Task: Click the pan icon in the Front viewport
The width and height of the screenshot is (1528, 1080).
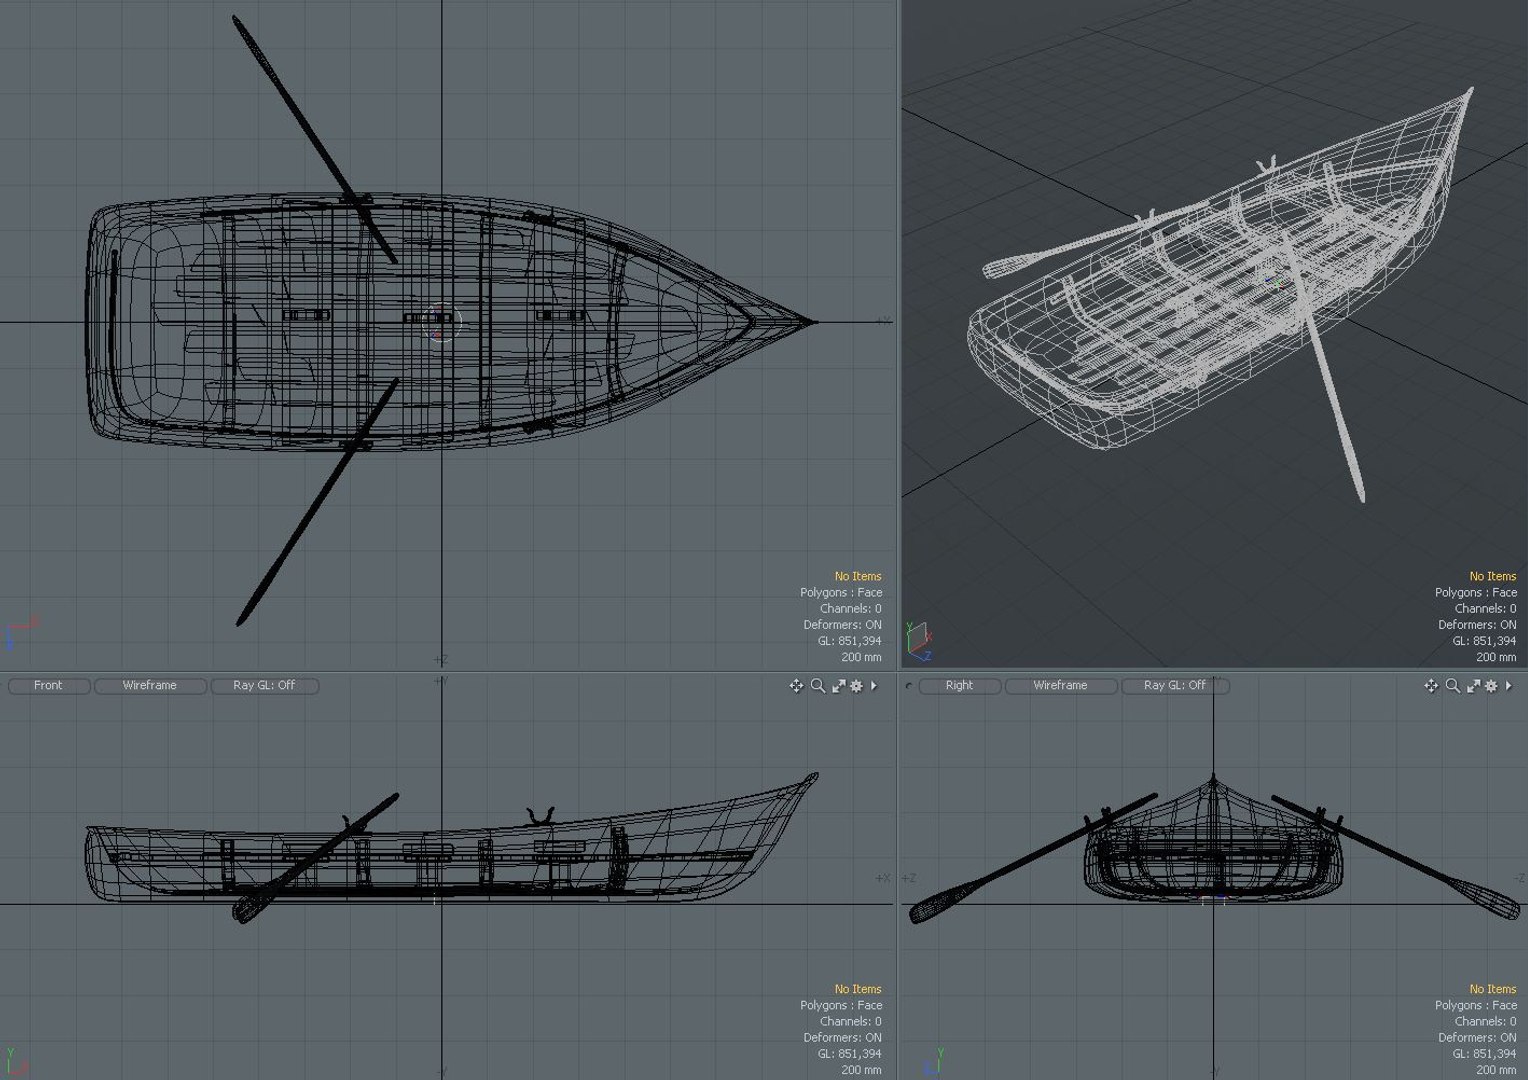Action: click(796, 686)
